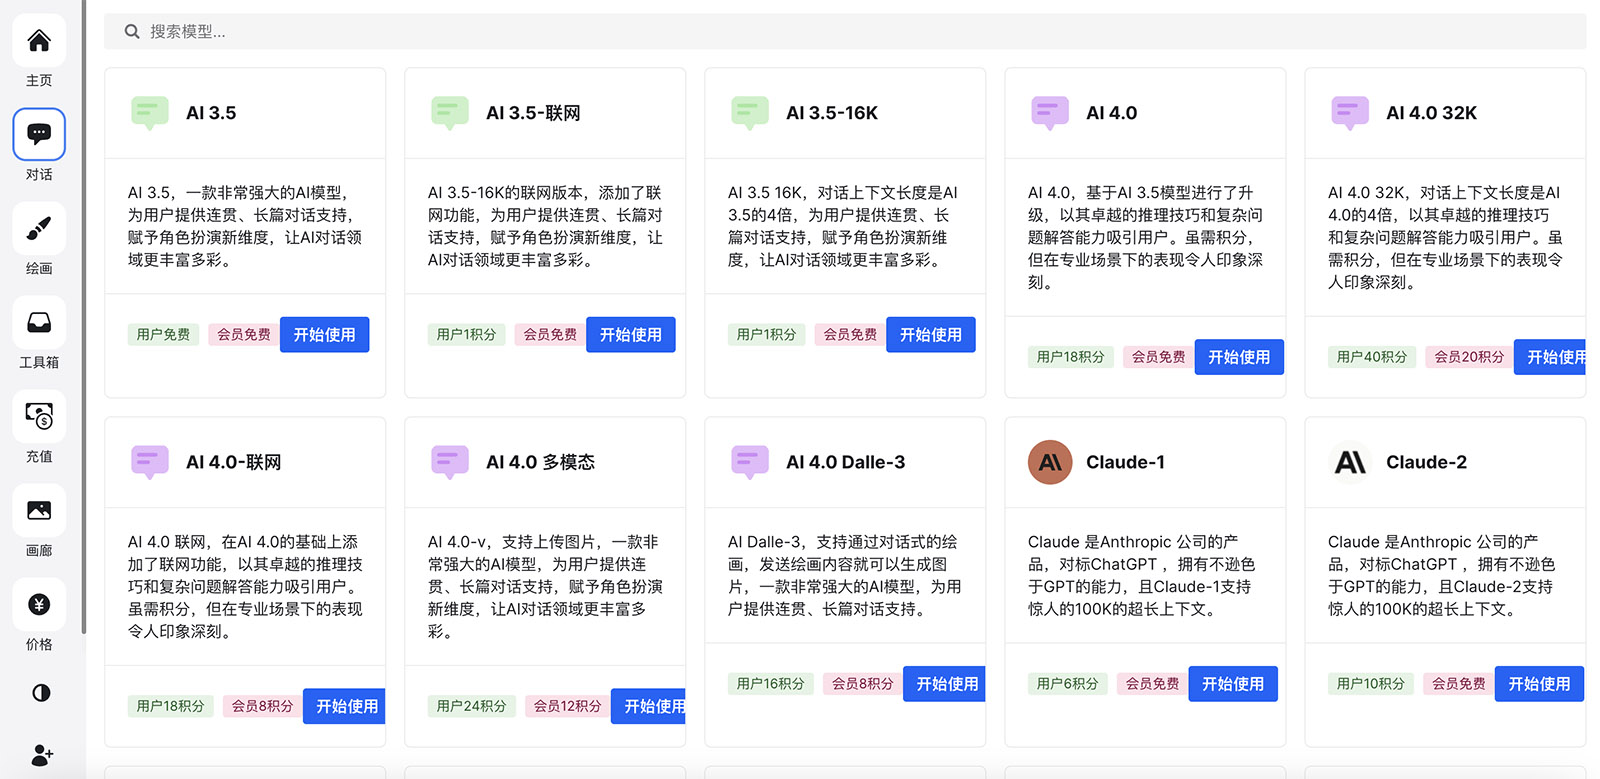Start using AI 3.5-16K model

click(930, 335)
